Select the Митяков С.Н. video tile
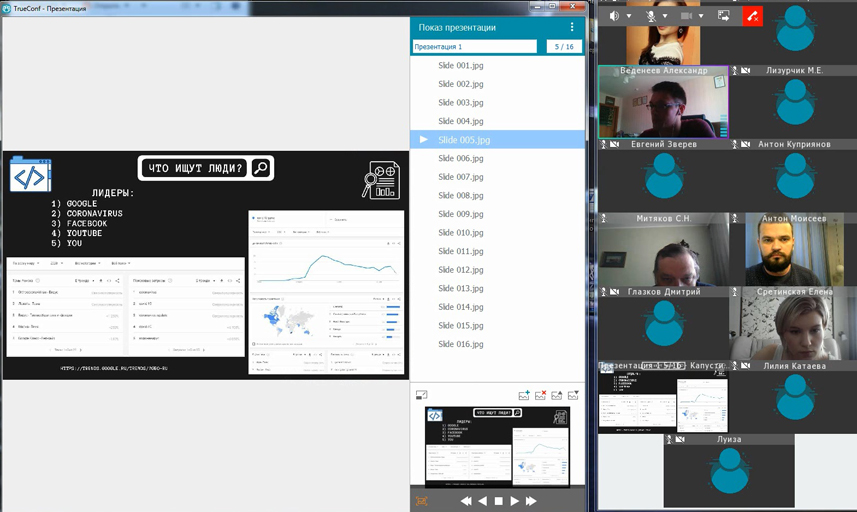 [664, 250]
